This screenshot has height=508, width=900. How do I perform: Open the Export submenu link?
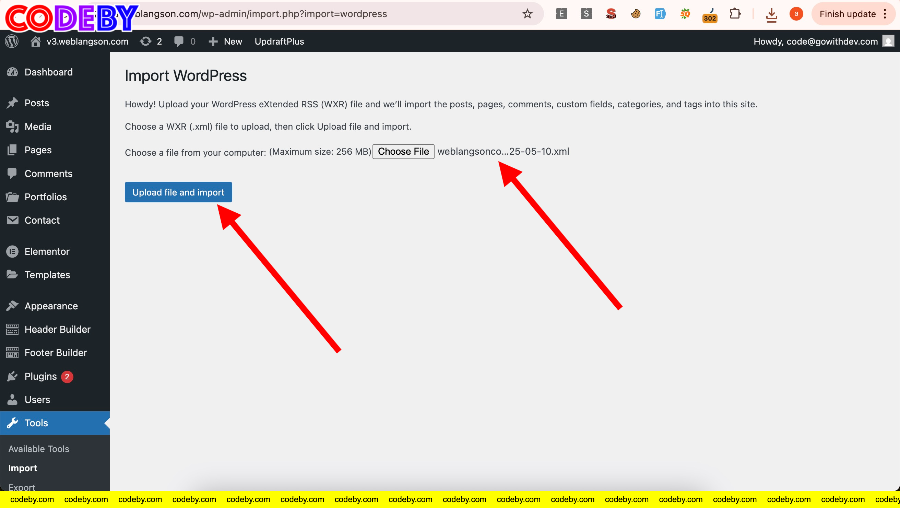21,487
